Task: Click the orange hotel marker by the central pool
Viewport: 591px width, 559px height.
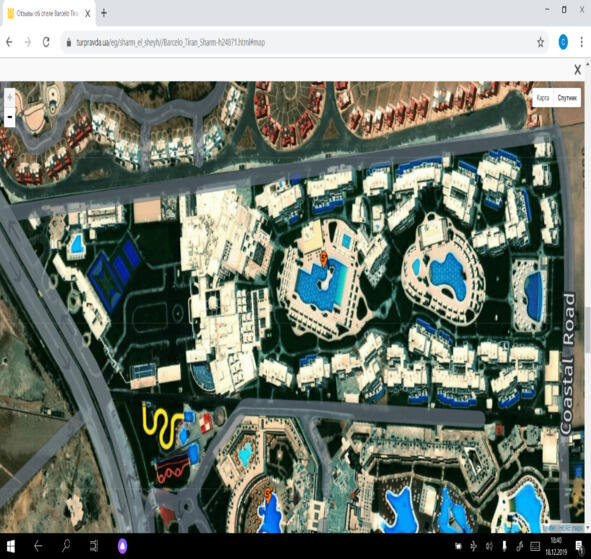Action: tap(324, 259)
